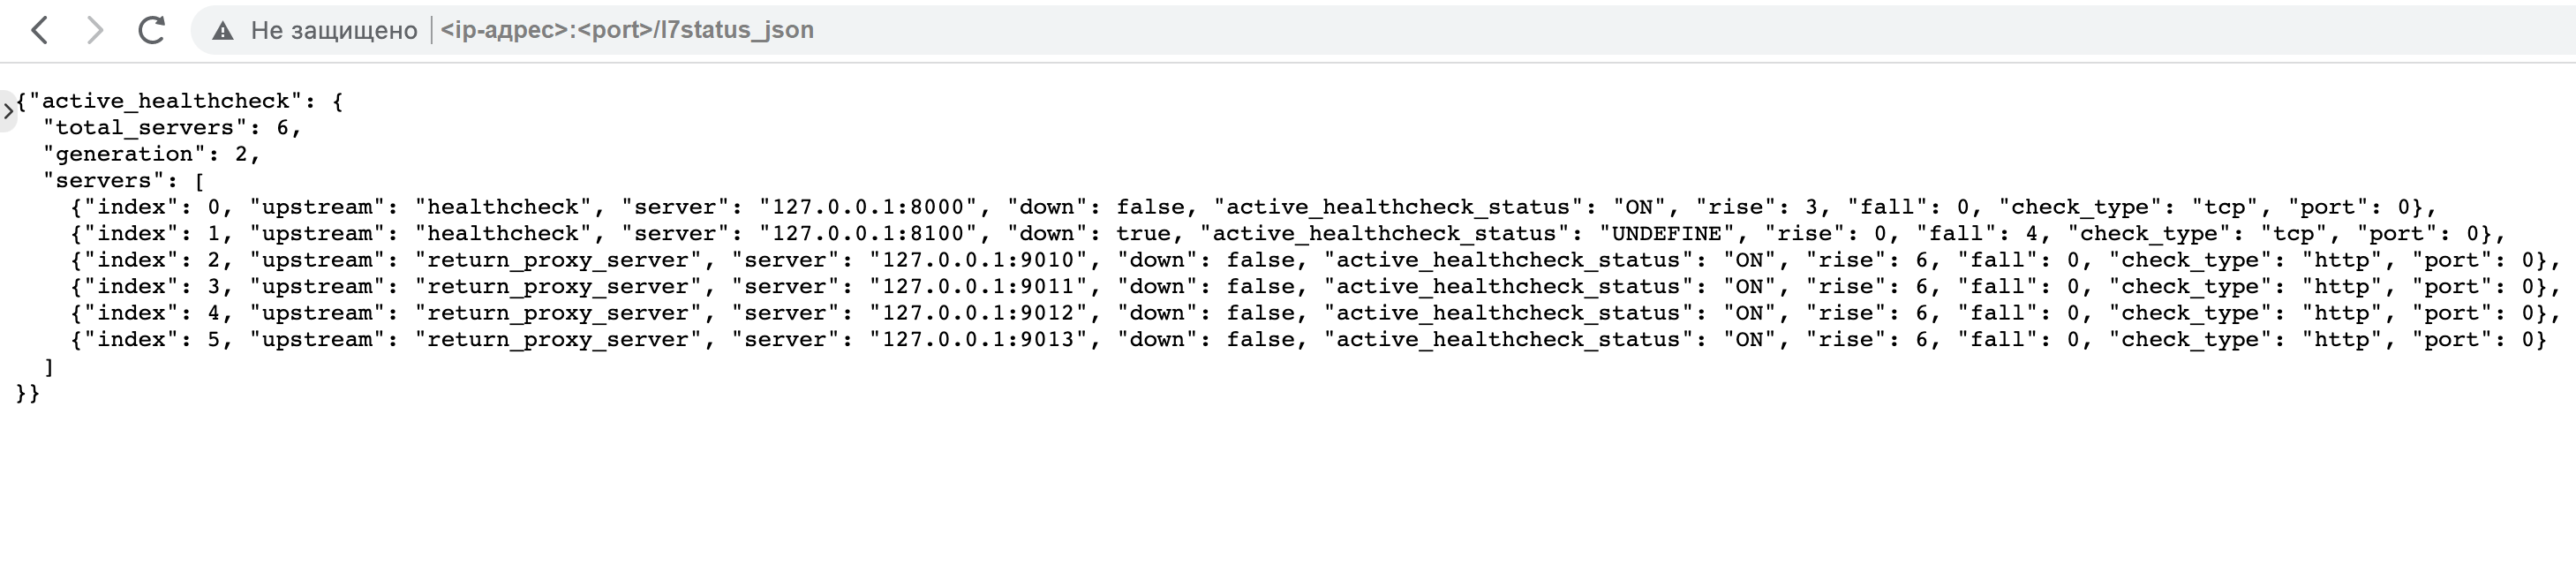
Task: Click the server value "127.0.0.1:9010"
Action: (978, 260)
